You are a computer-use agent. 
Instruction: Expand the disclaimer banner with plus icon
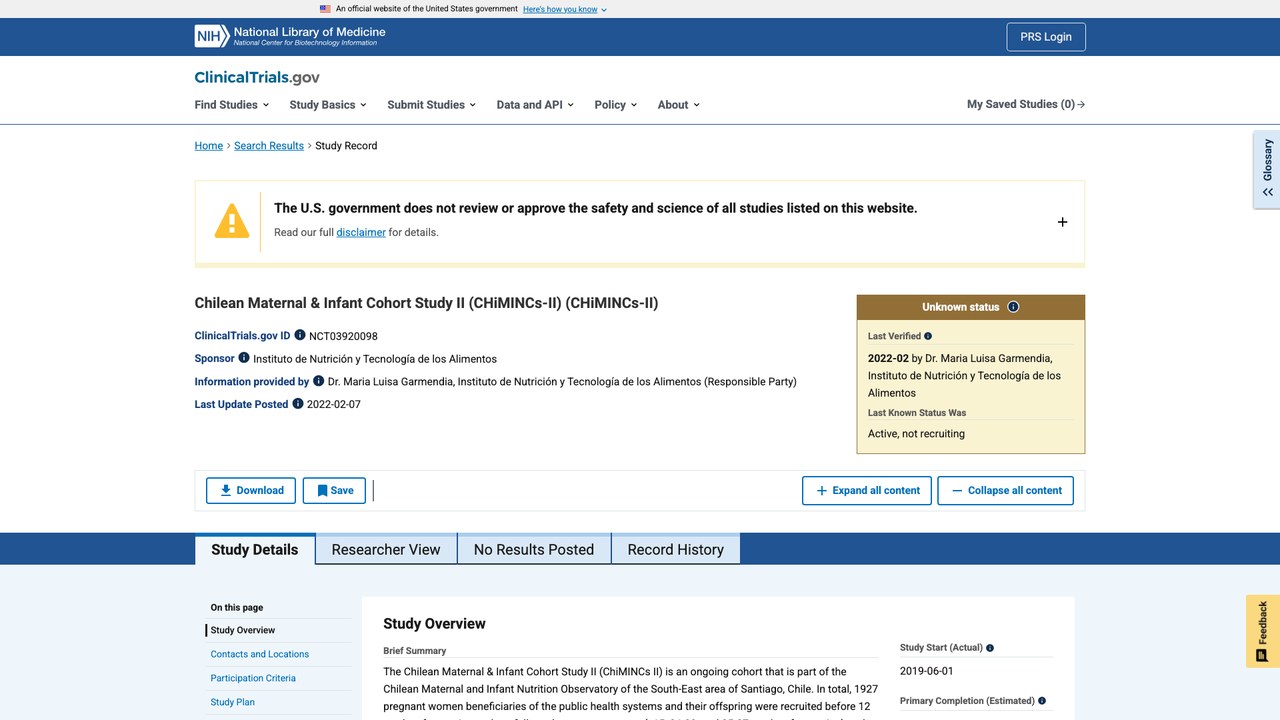[x=1062, y=222]
